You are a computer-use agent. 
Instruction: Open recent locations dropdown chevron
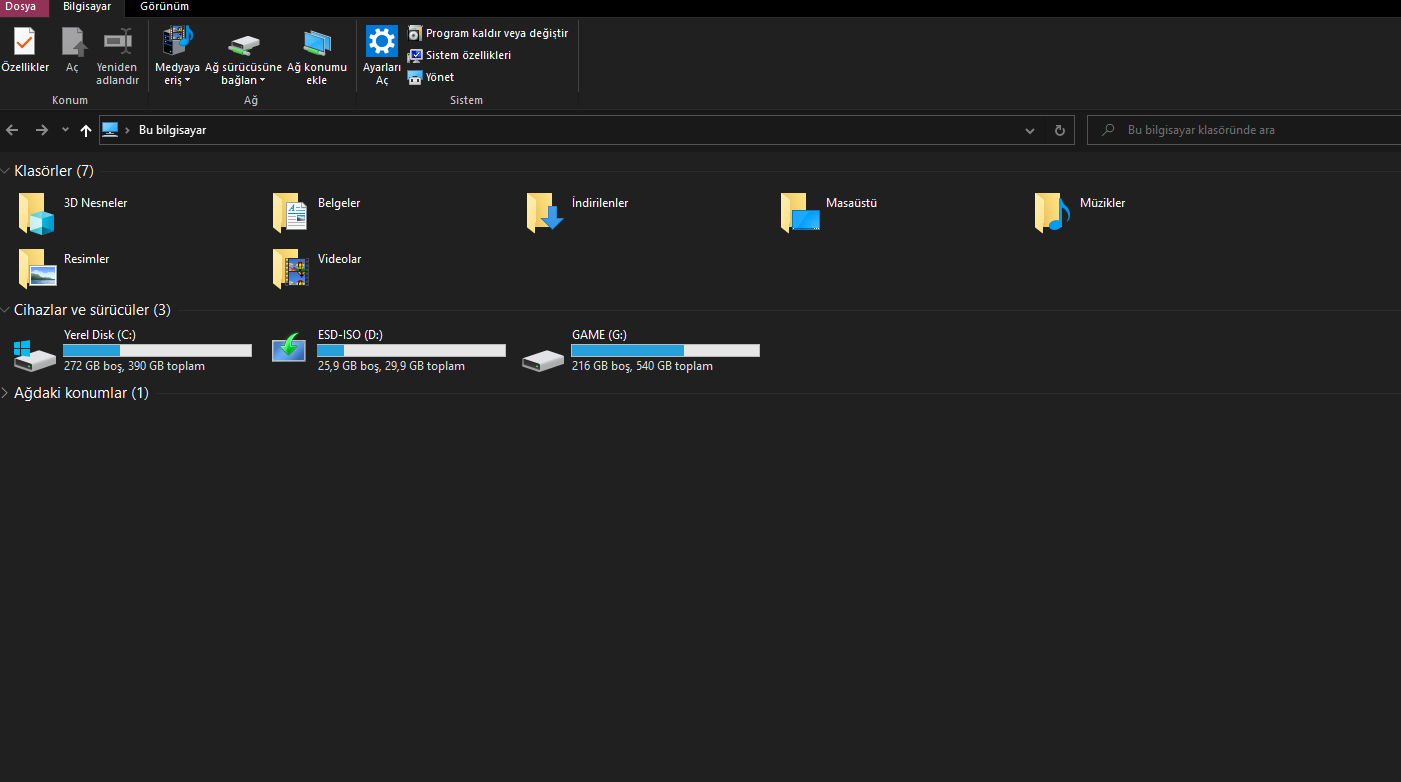tap(65, 130)
